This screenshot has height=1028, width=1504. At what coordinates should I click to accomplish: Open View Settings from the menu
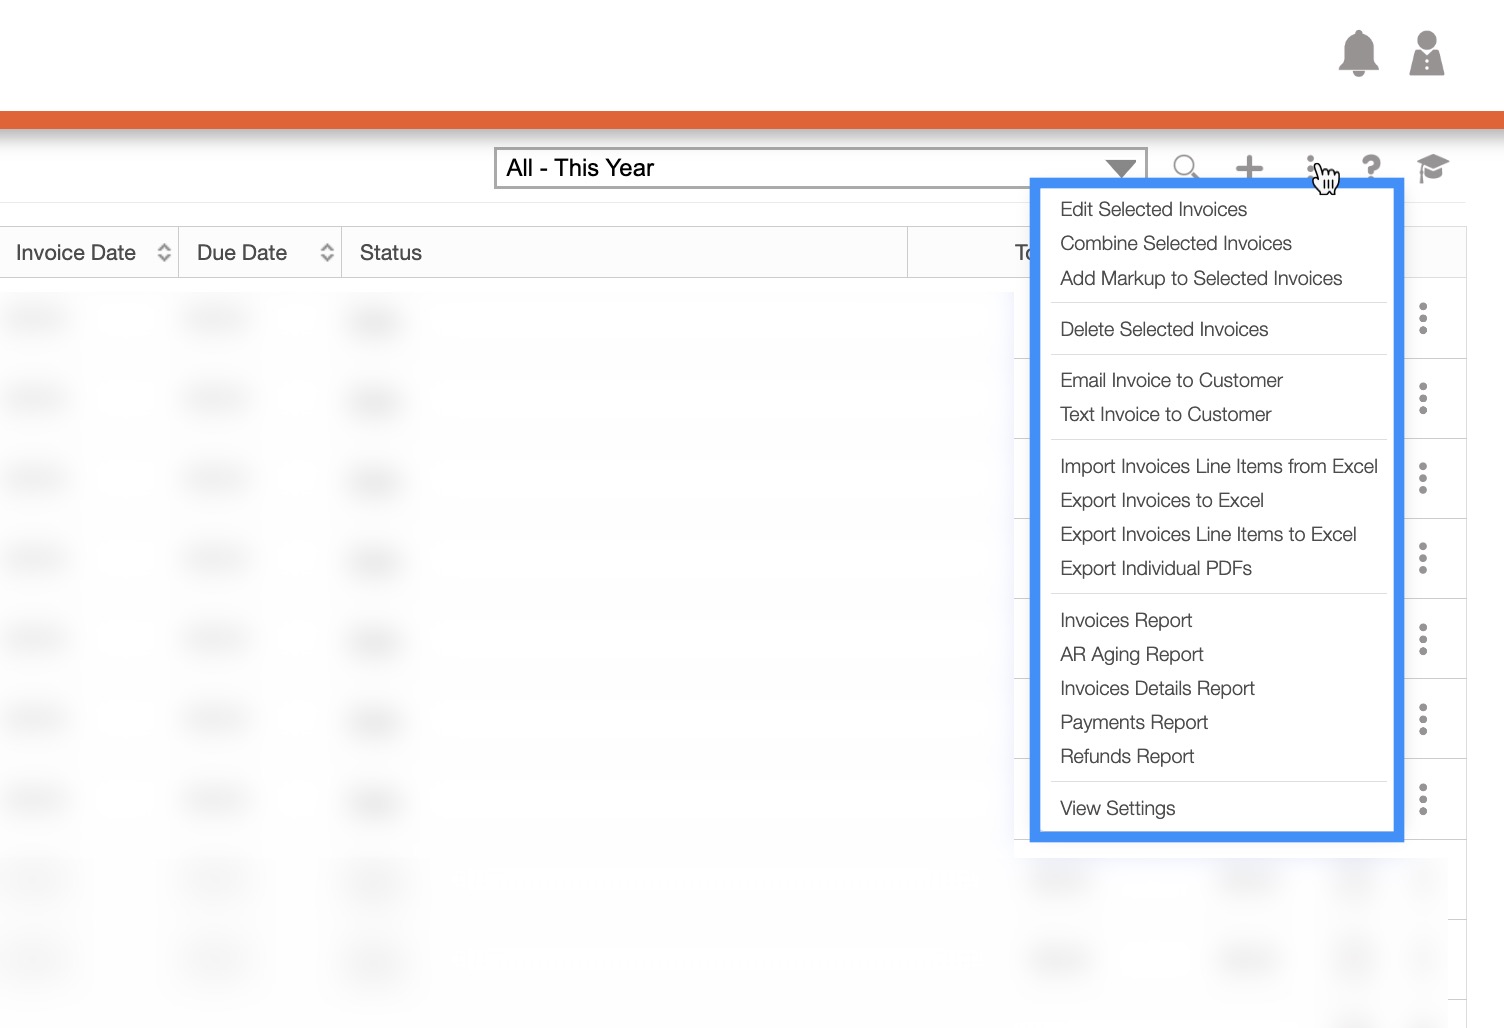click(x=1117, y=808)
